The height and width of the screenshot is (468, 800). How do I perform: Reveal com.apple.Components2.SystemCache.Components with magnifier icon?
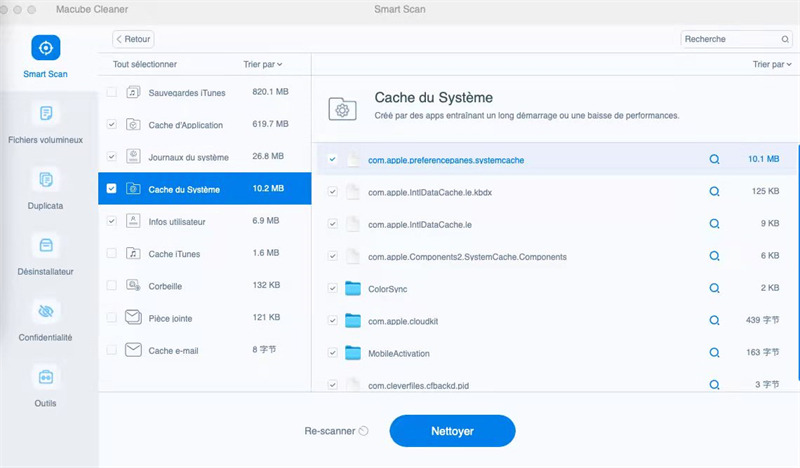click(714, 256)
